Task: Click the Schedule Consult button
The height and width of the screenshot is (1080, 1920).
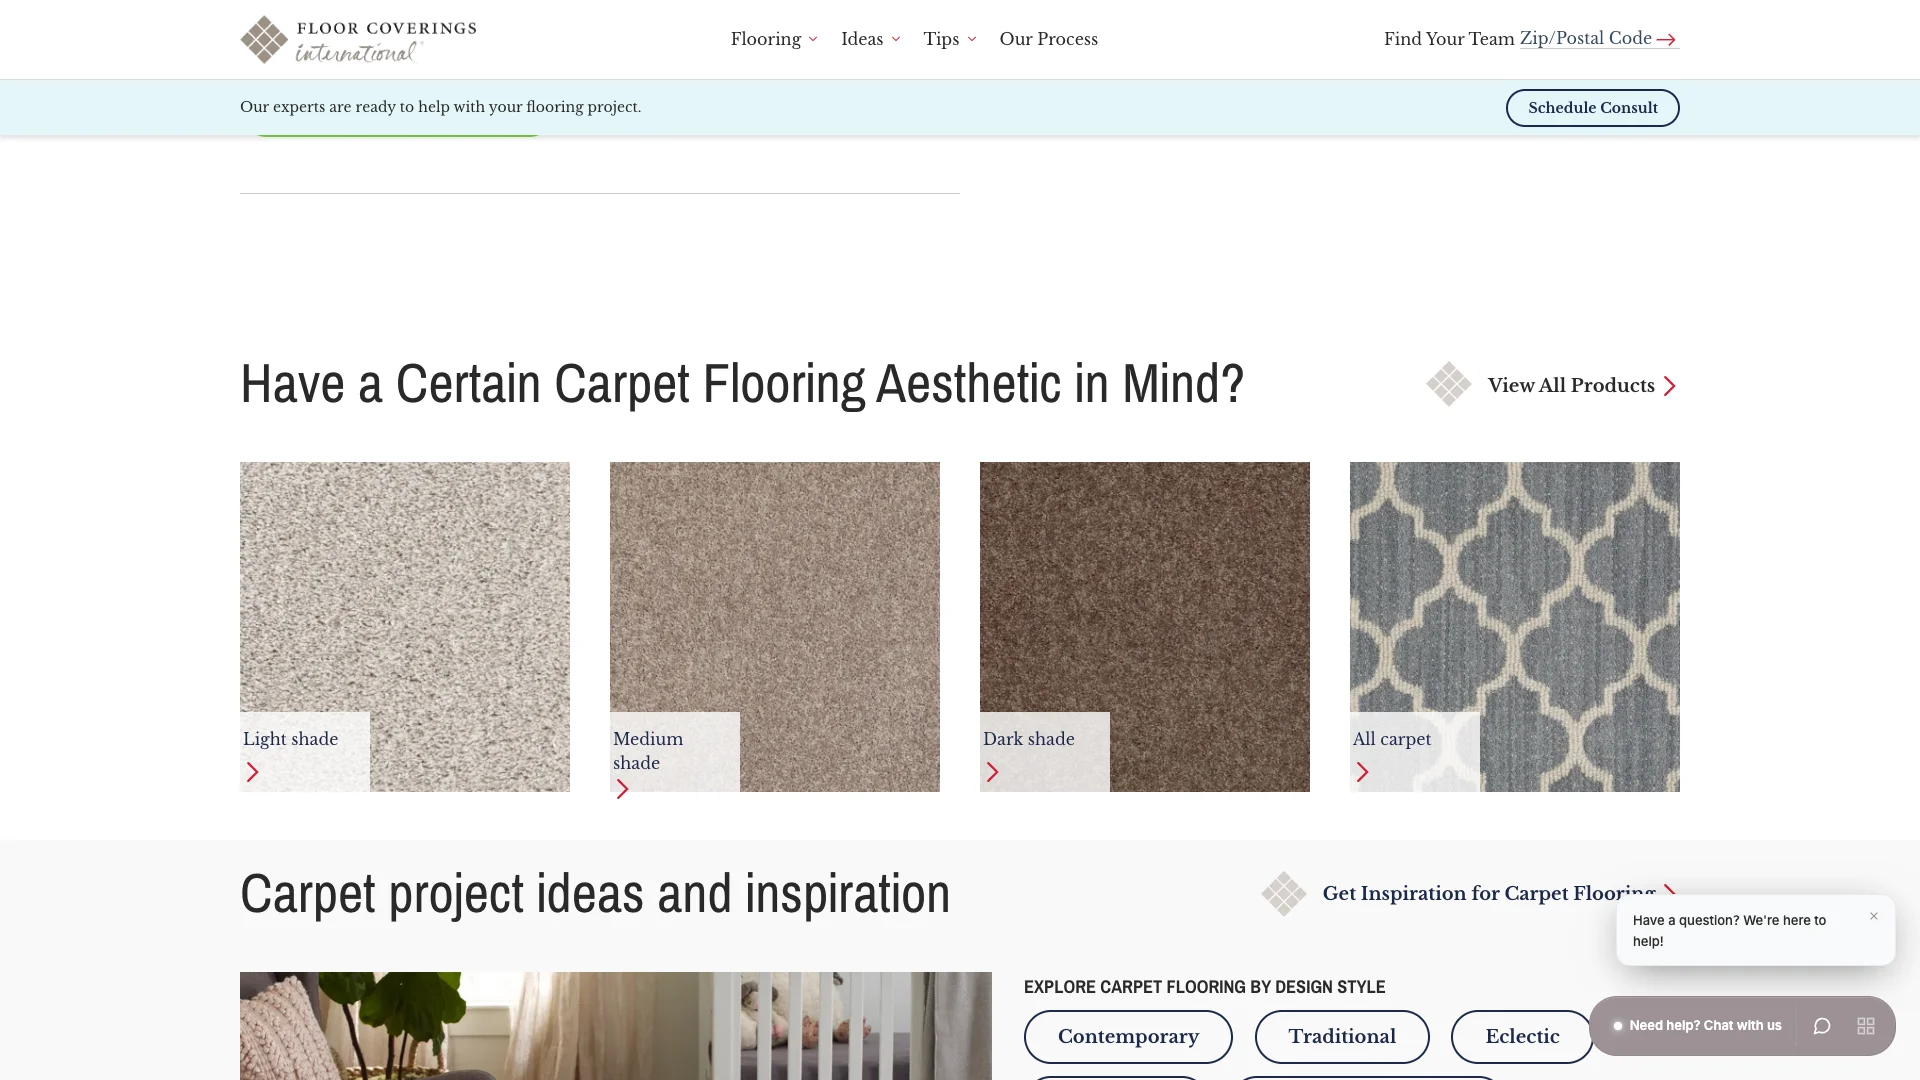Action: (1592, 107)
